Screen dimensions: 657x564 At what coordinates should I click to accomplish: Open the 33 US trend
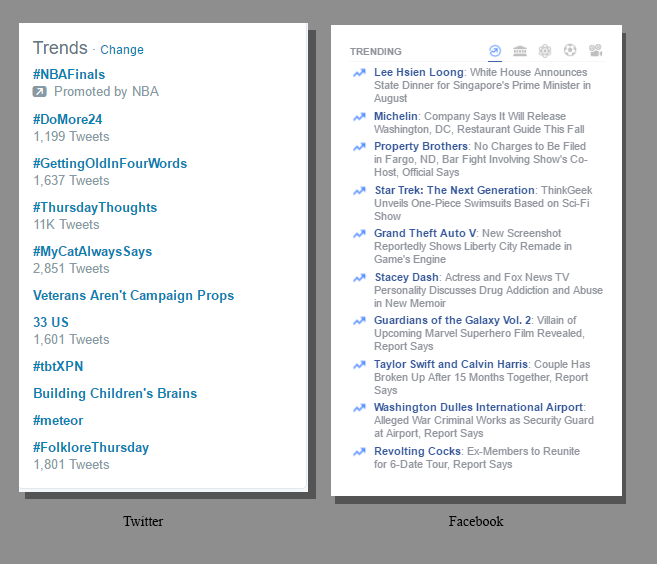point(51,322)
